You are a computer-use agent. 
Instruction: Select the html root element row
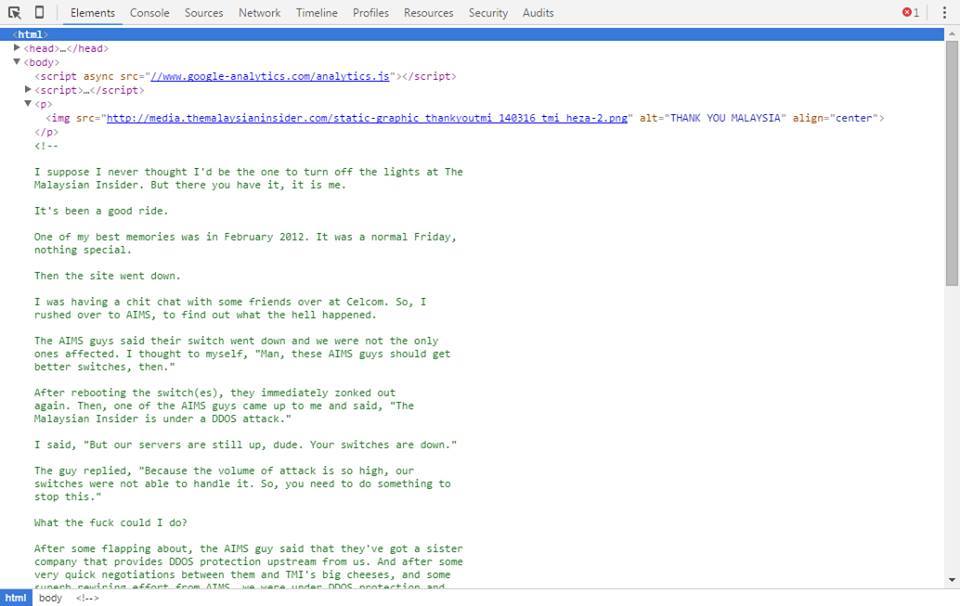[x=471, y=34]
